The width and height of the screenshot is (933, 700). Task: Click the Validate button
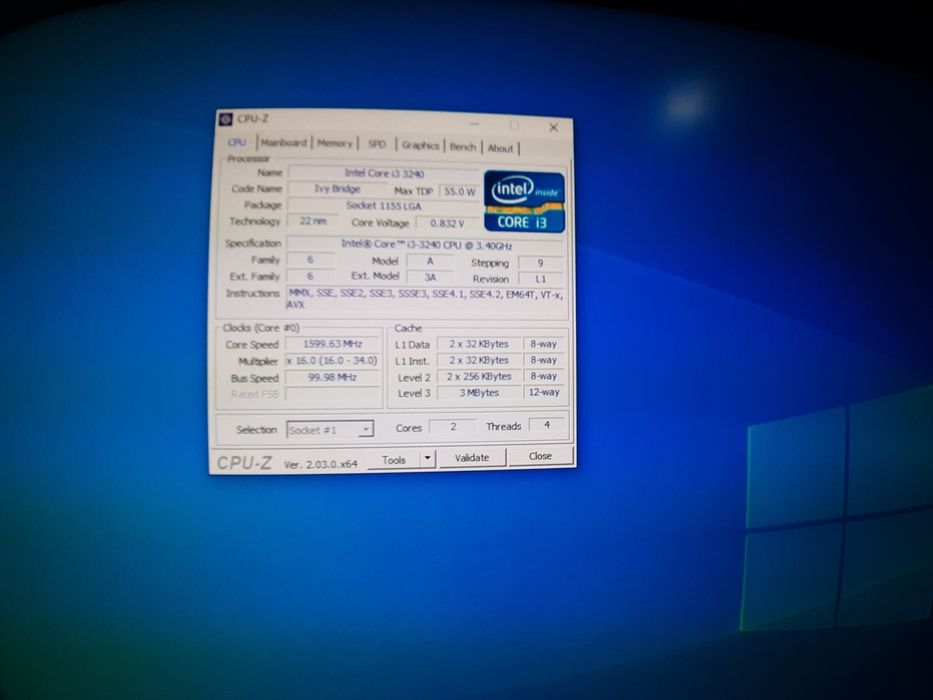click(x=472, y=458)
